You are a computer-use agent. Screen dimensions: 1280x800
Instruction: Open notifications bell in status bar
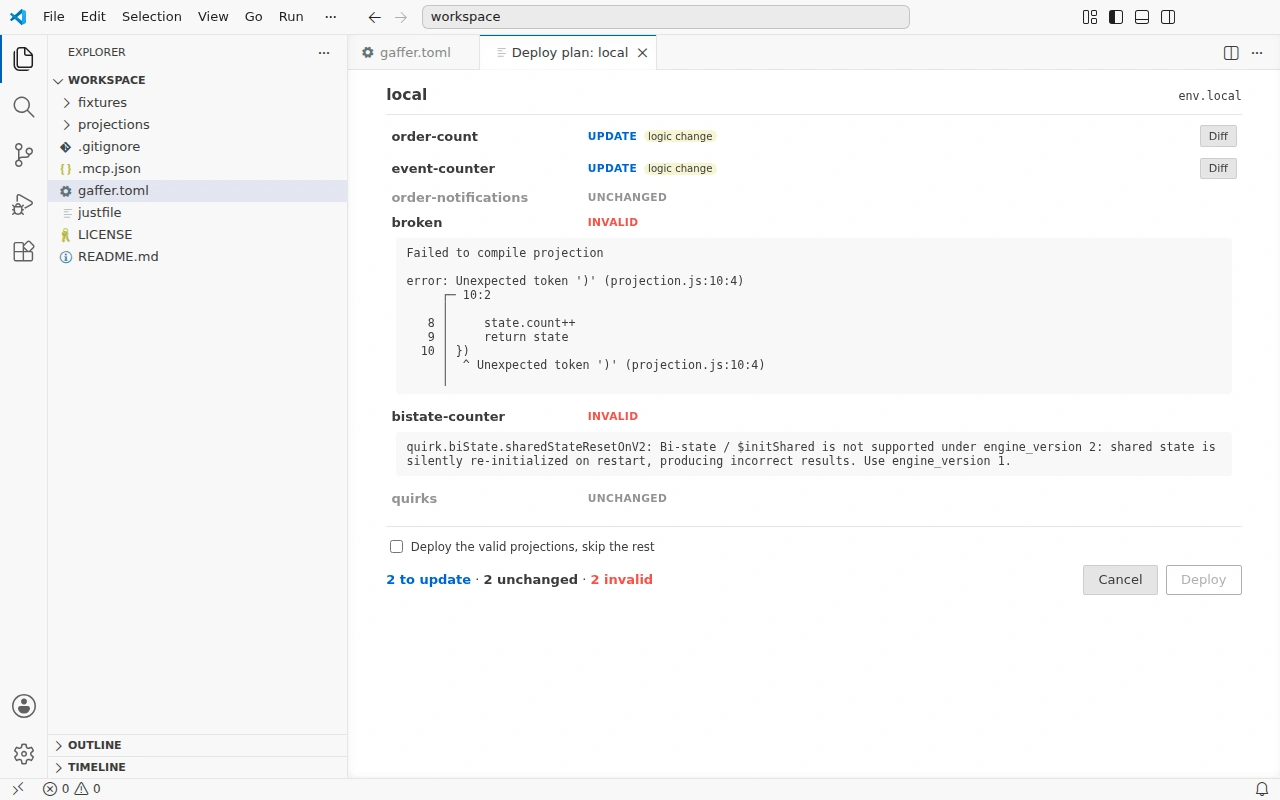(x=1262, y=789)
